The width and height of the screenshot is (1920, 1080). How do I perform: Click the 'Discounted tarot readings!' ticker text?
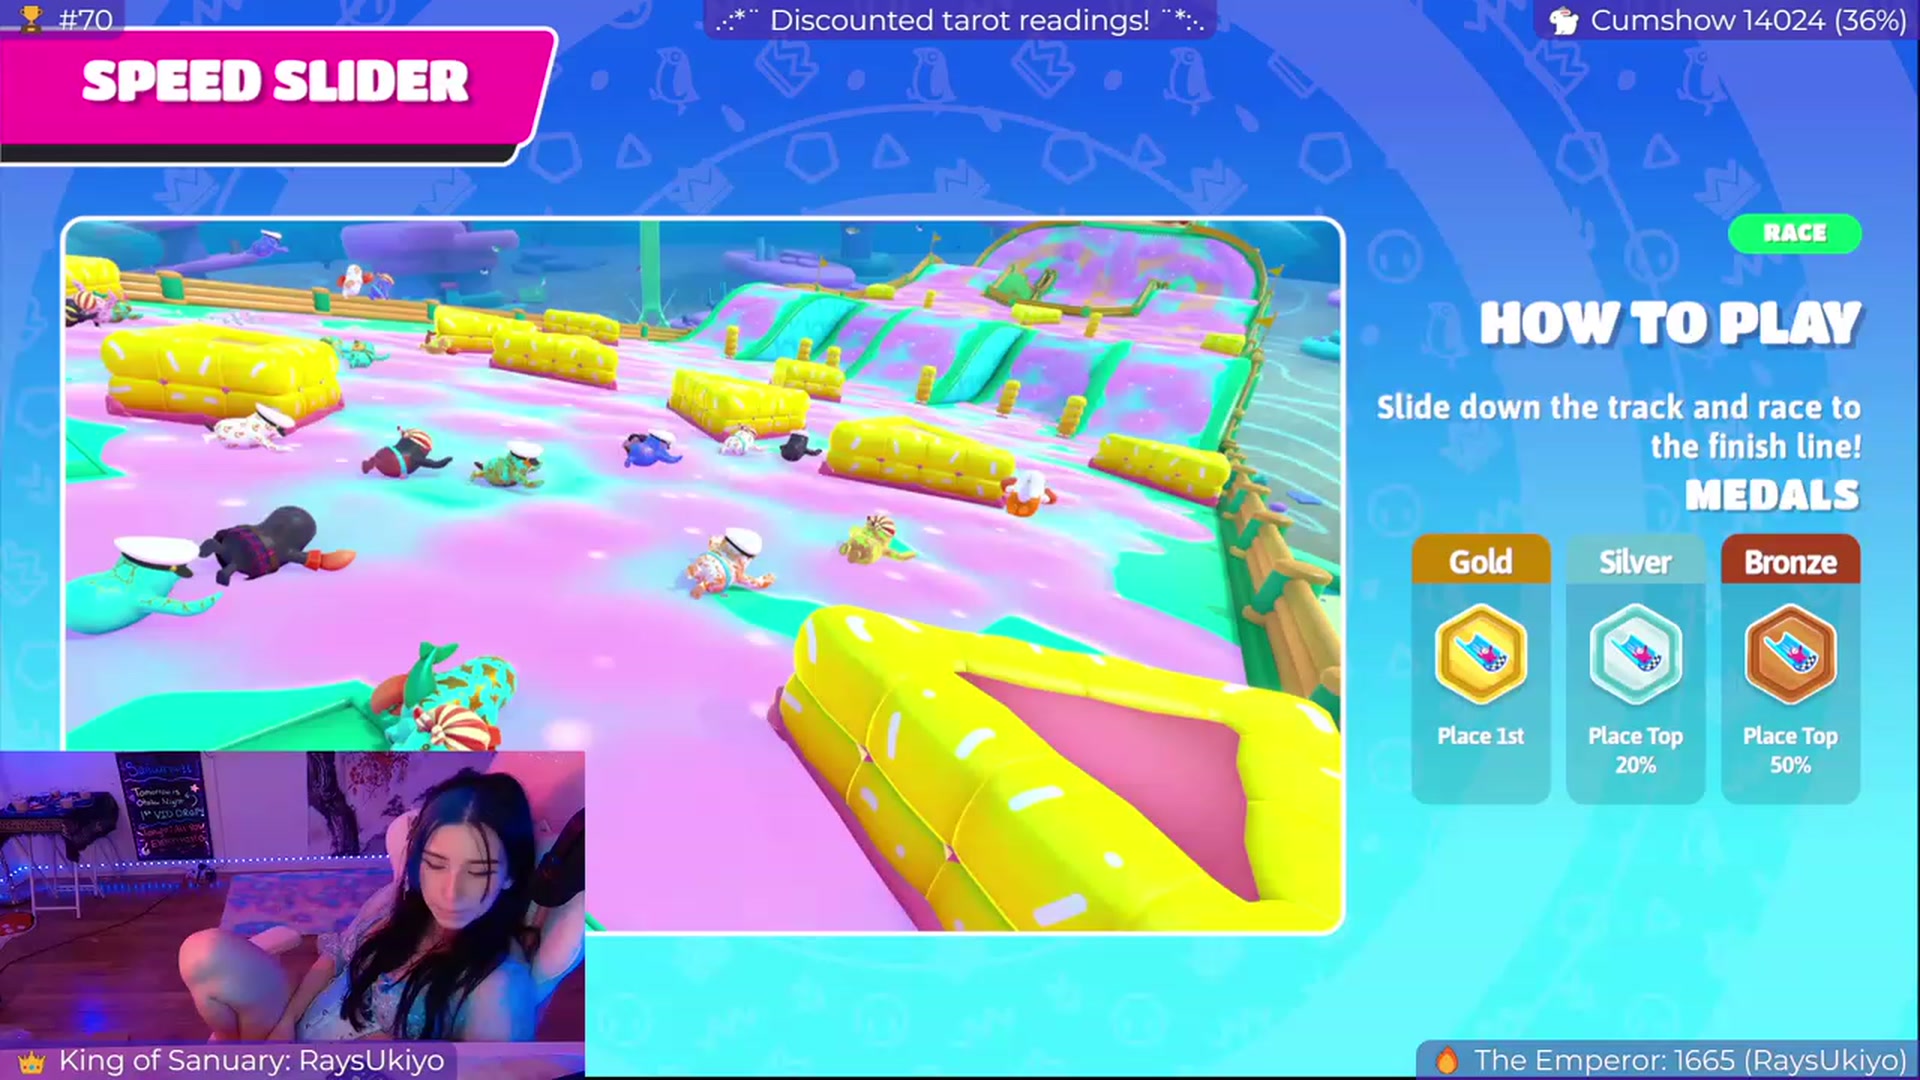pyautogui.click(x=959, y=20)
